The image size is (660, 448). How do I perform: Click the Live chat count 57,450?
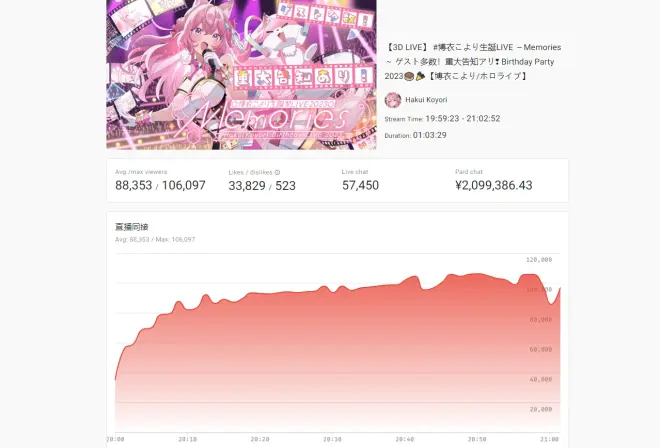pos(360,185)
